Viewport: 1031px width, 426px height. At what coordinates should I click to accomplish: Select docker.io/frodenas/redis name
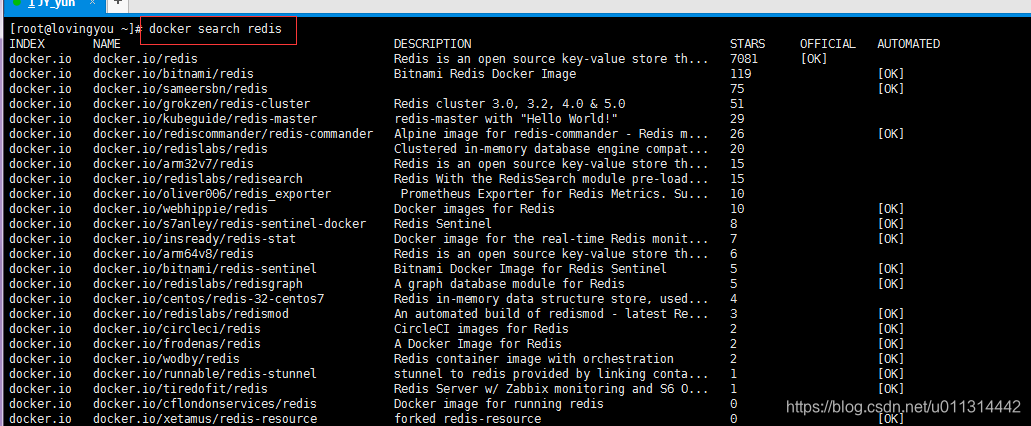point(177,344)
